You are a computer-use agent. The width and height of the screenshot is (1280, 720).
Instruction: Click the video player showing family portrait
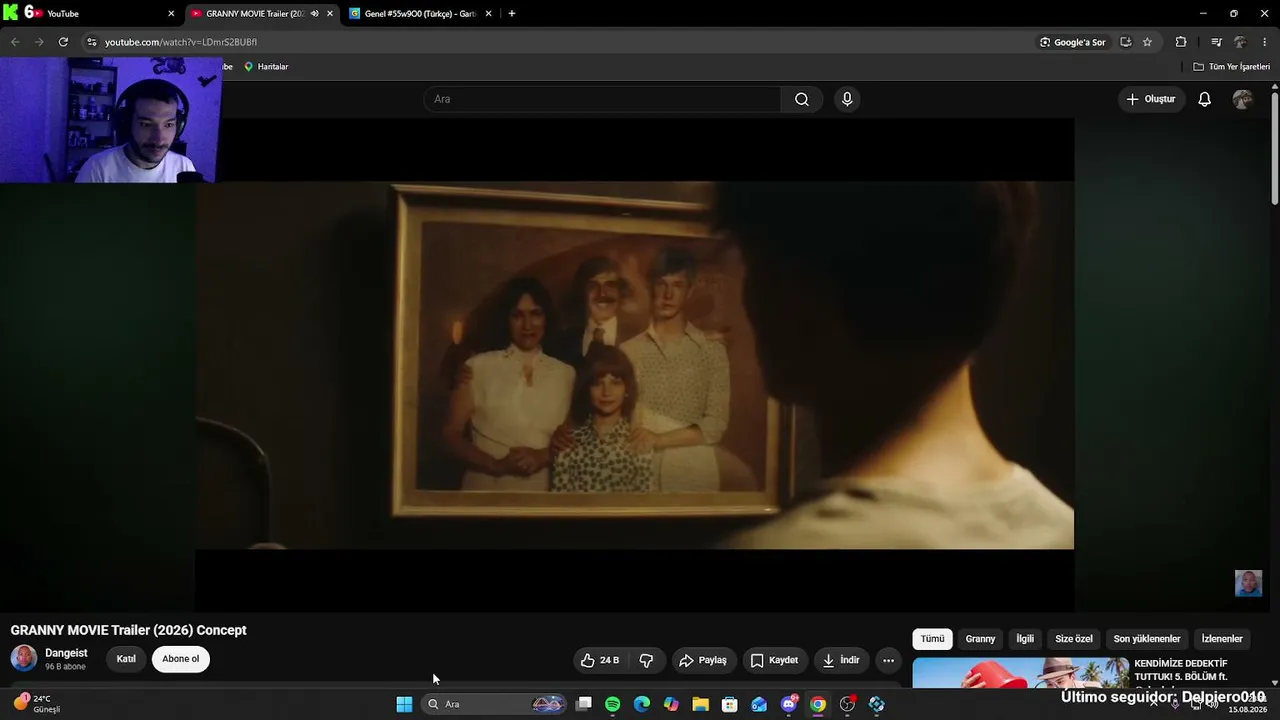click(x=634, y=365)
